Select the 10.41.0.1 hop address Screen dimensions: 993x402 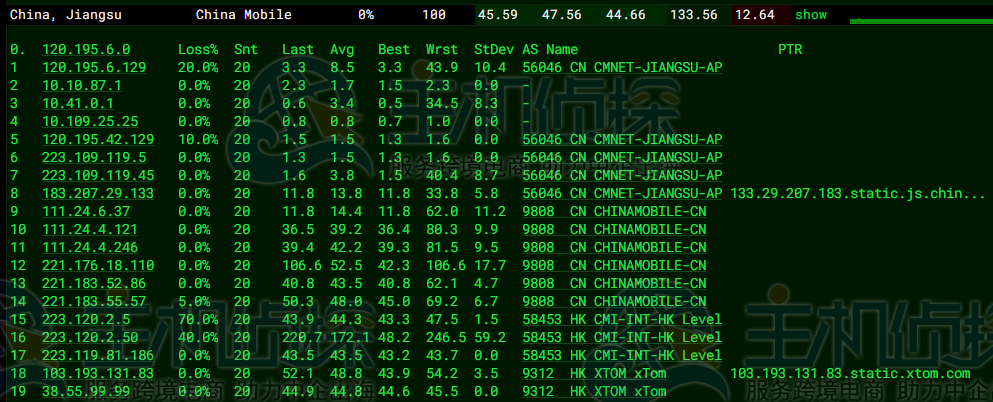[77, 103]
